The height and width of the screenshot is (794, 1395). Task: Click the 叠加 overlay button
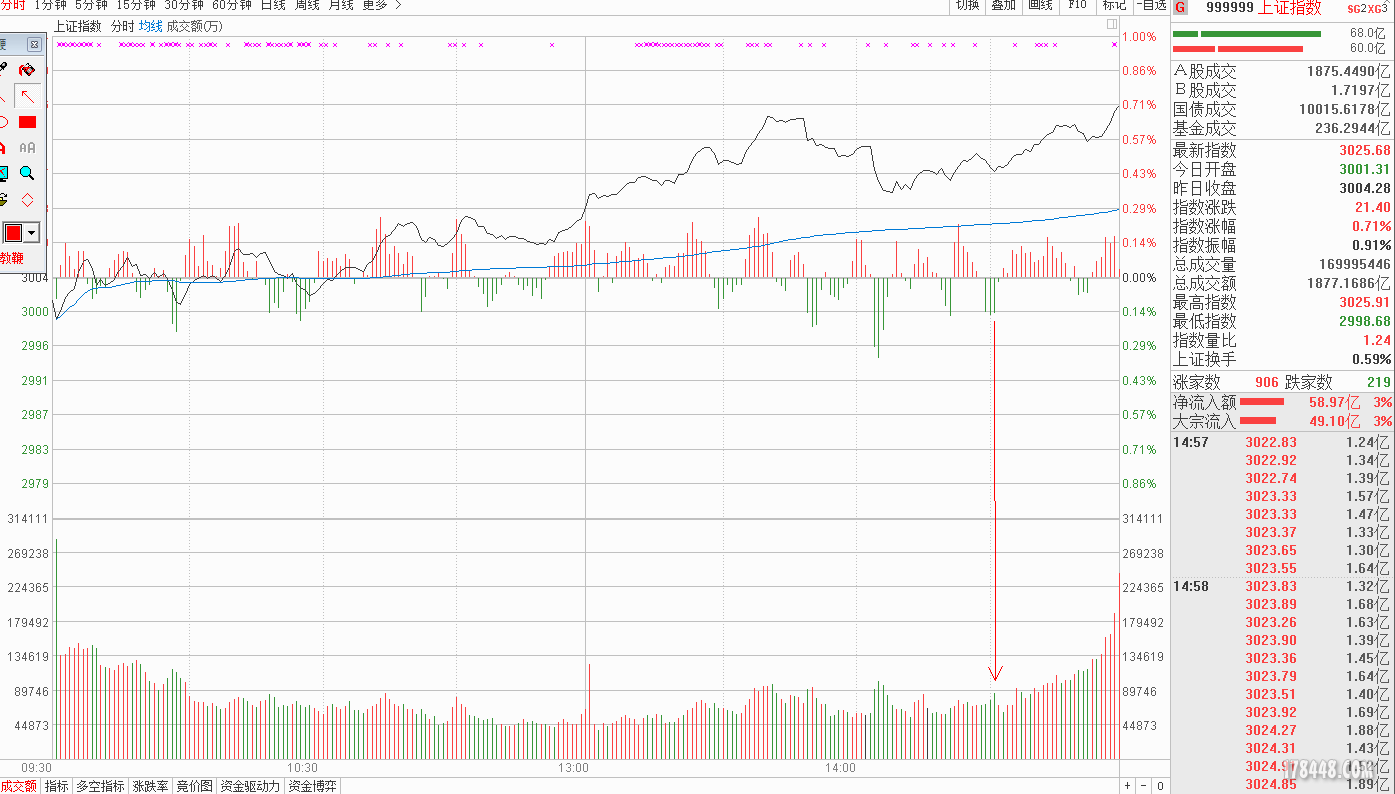tap(1003, 5)
